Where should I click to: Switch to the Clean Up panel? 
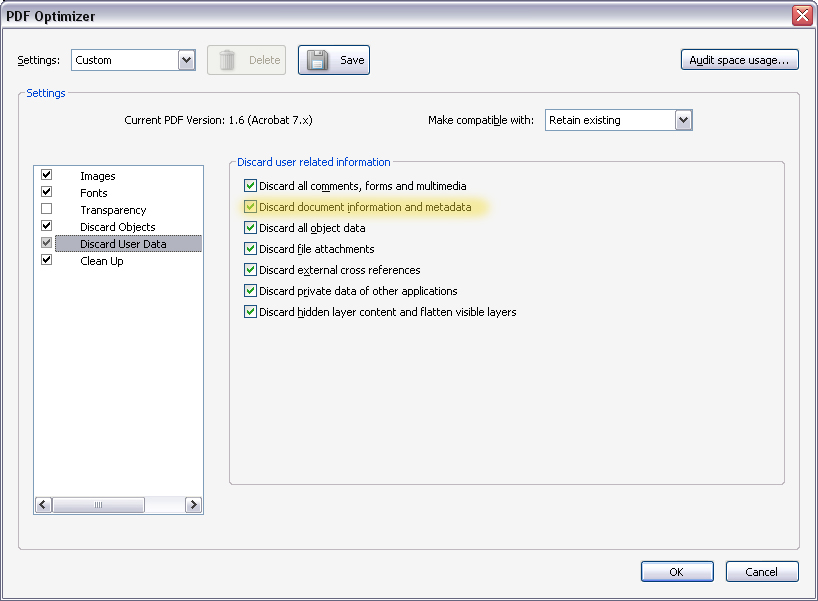[x=102, y=261]
